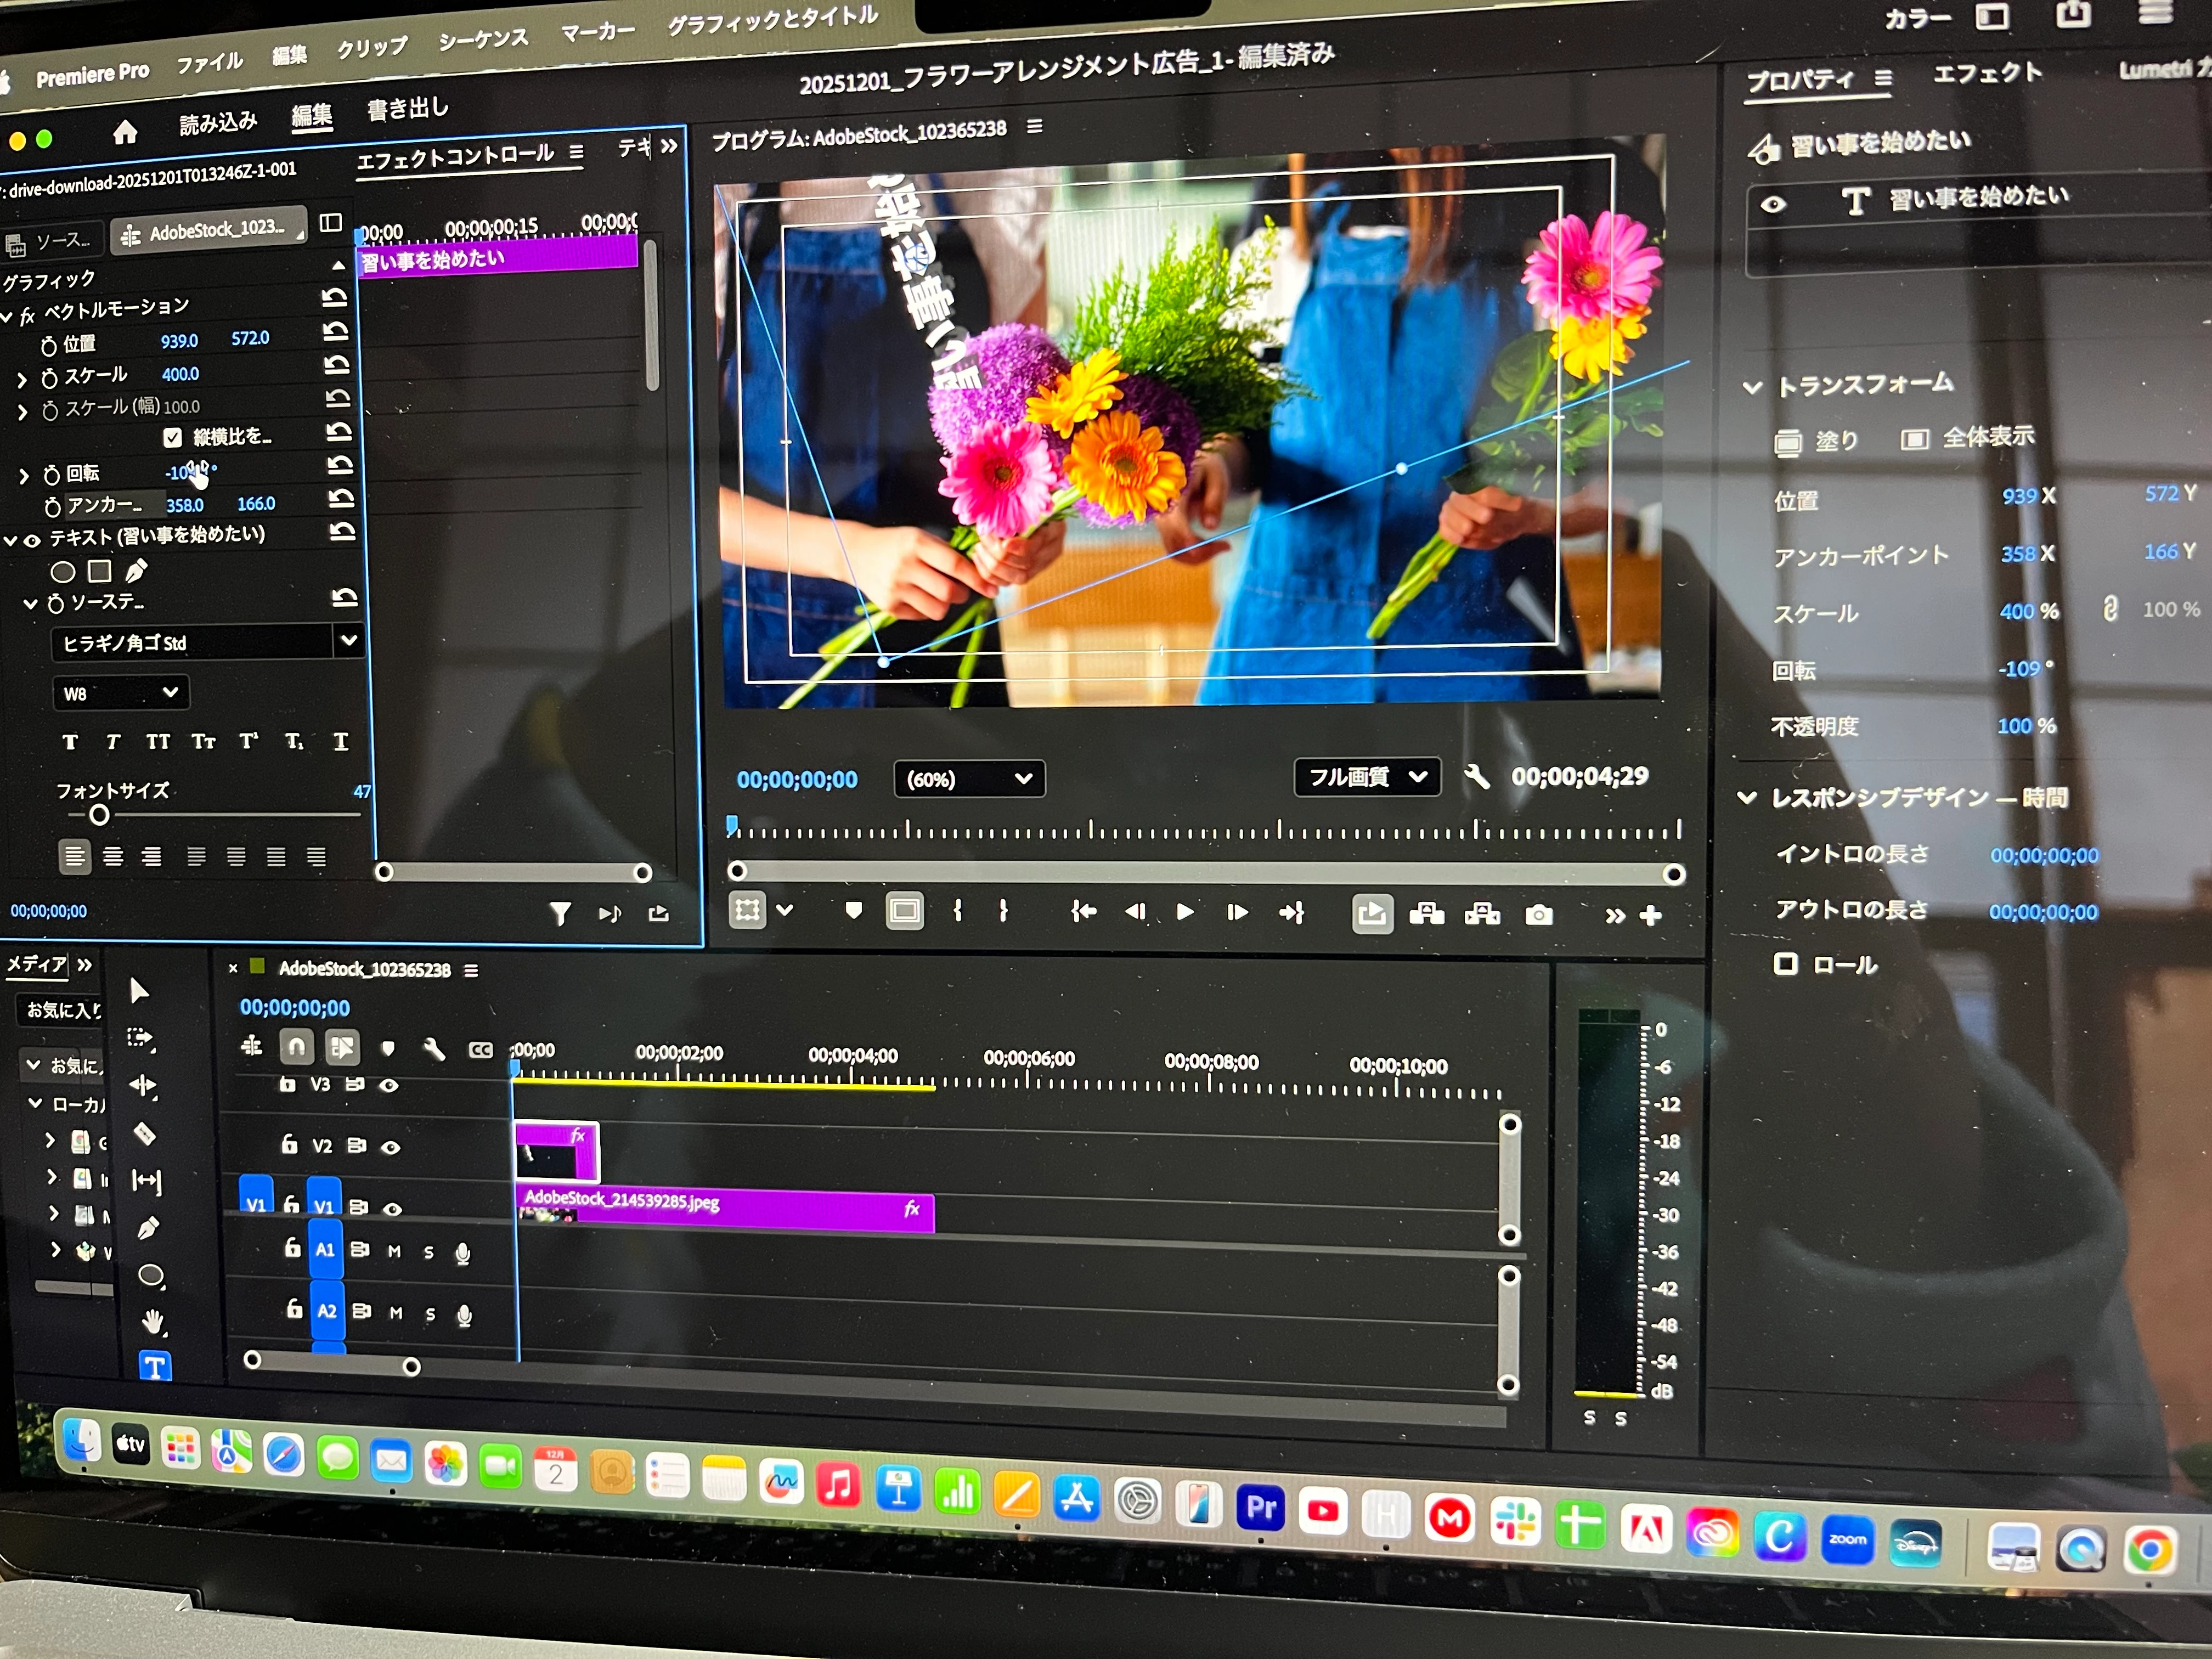Select the Track Select Forward tool

point(141,1038)
